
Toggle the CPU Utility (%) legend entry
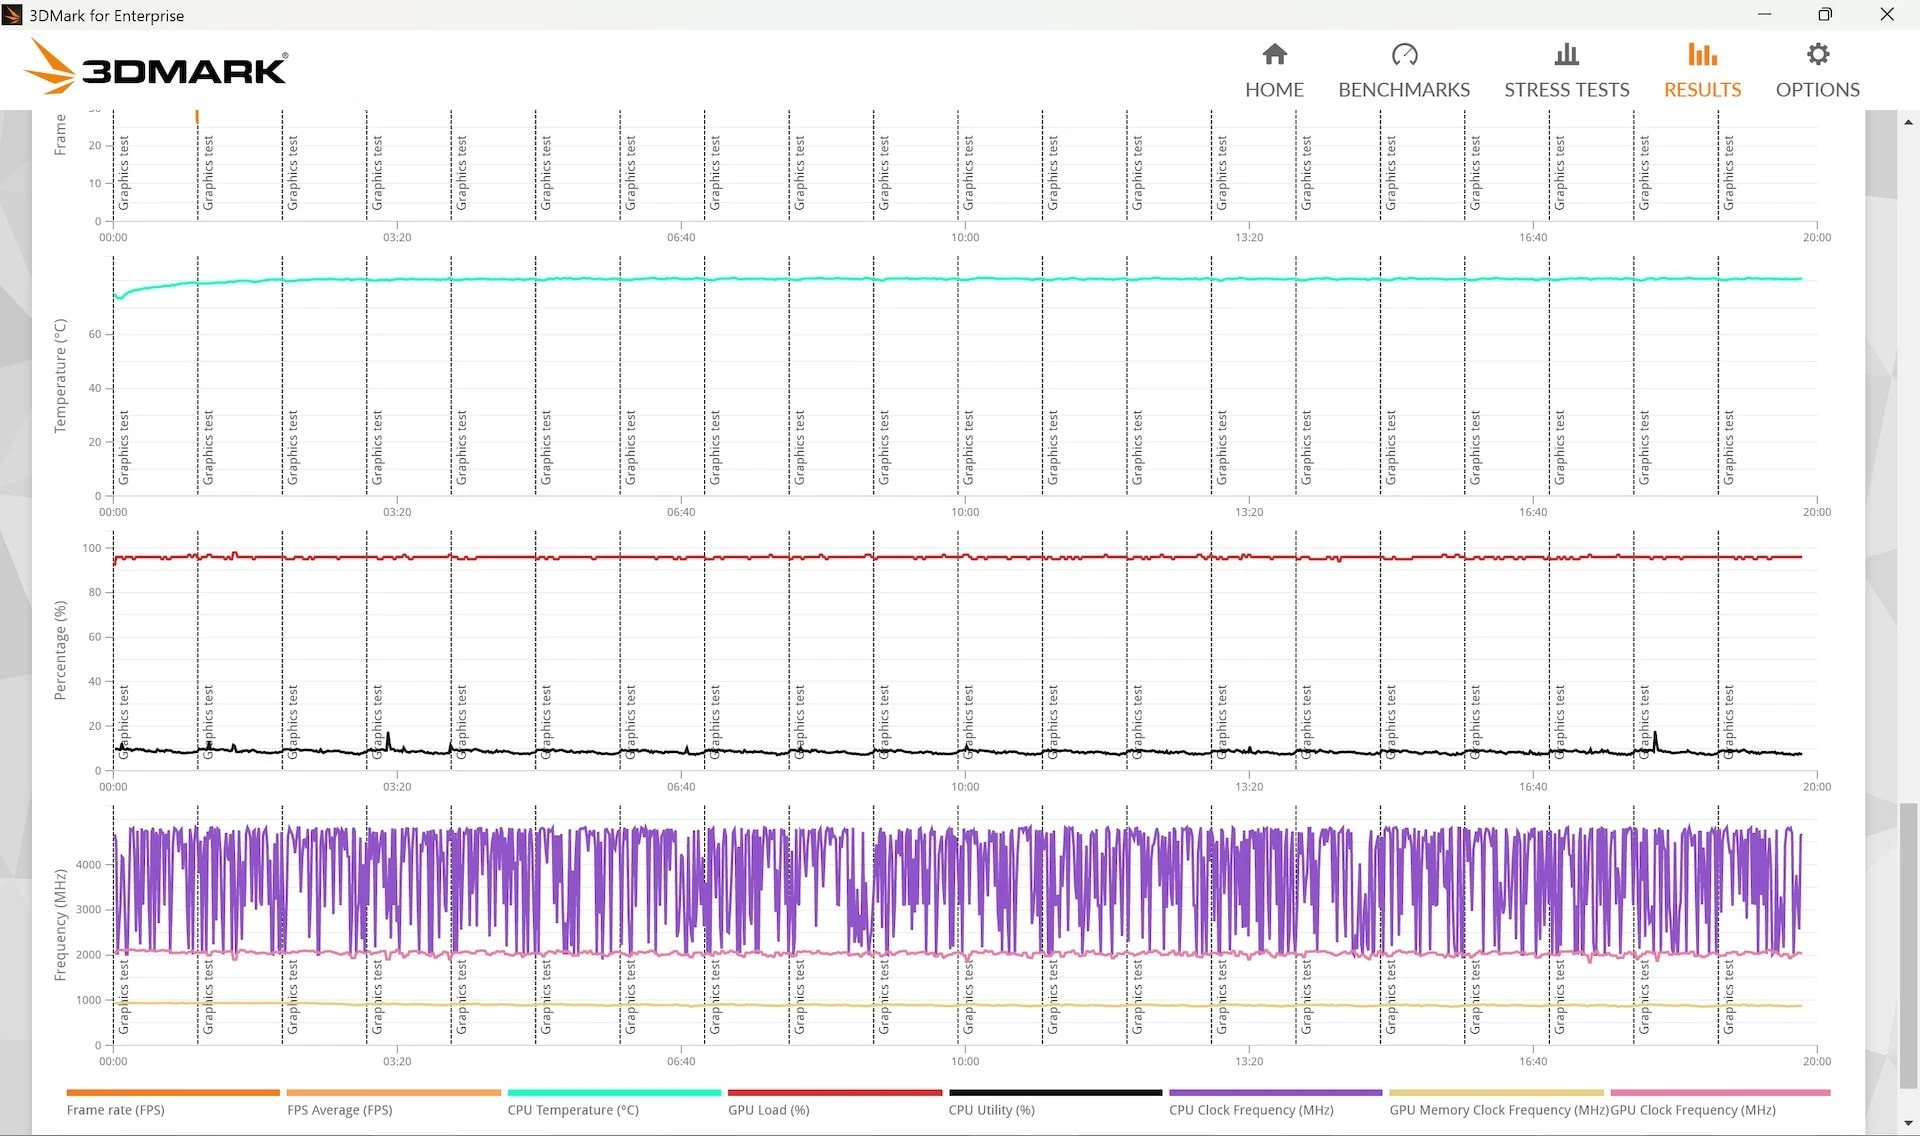[992, 1110]
